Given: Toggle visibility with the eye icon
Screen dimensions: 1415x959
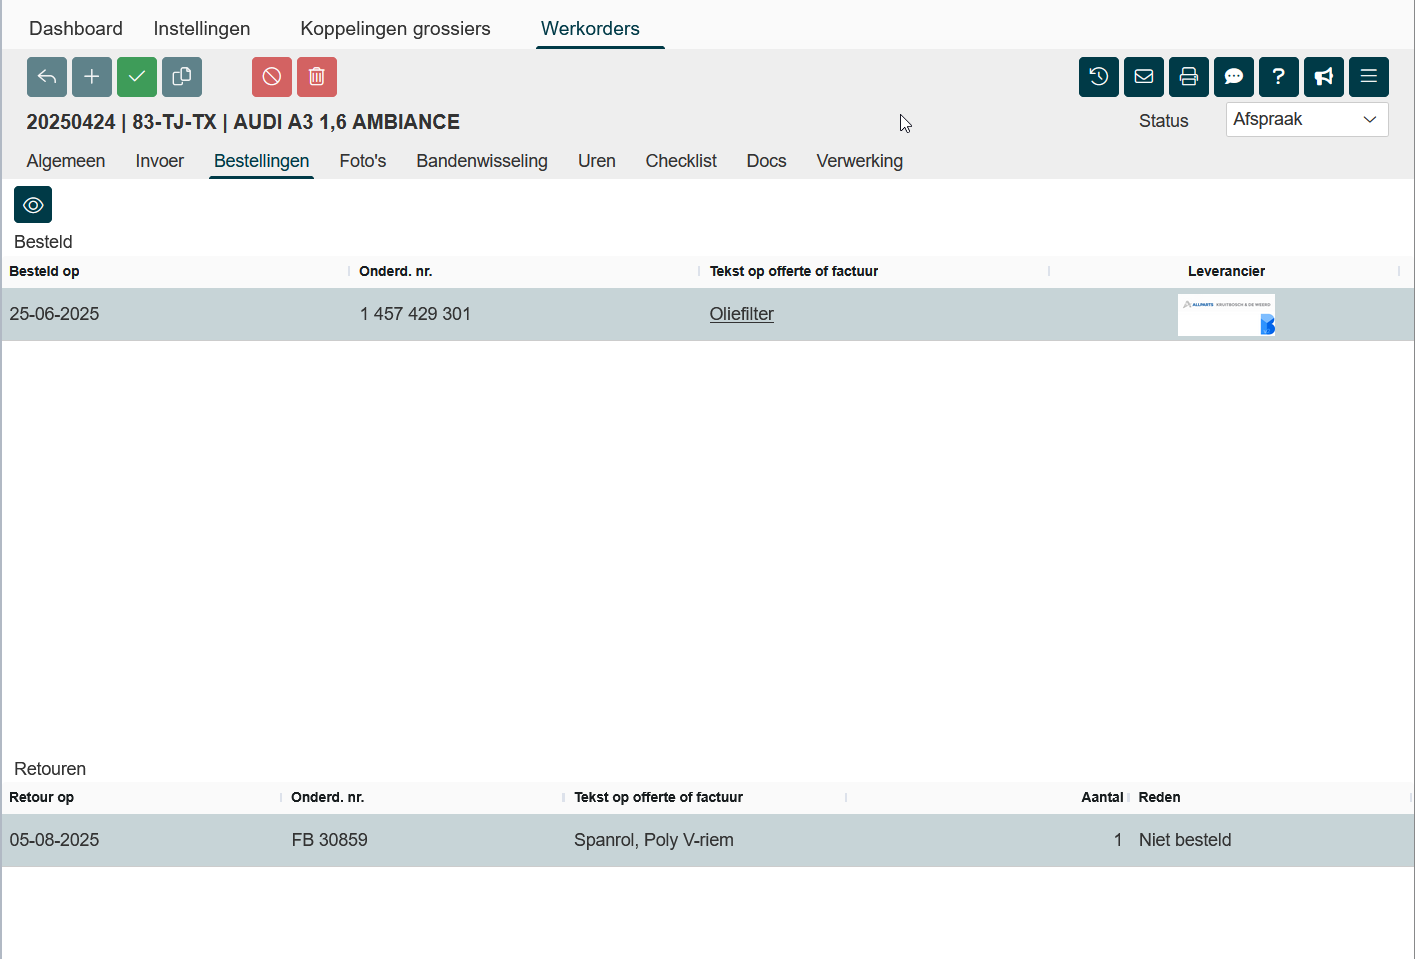Looking at the screenshot, I should click(x=33, y=205).
